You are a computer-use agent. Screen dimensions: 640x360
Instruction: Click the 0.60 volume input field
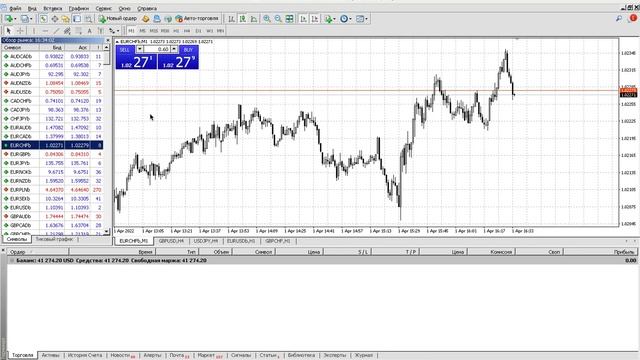[x=157, y=49]
